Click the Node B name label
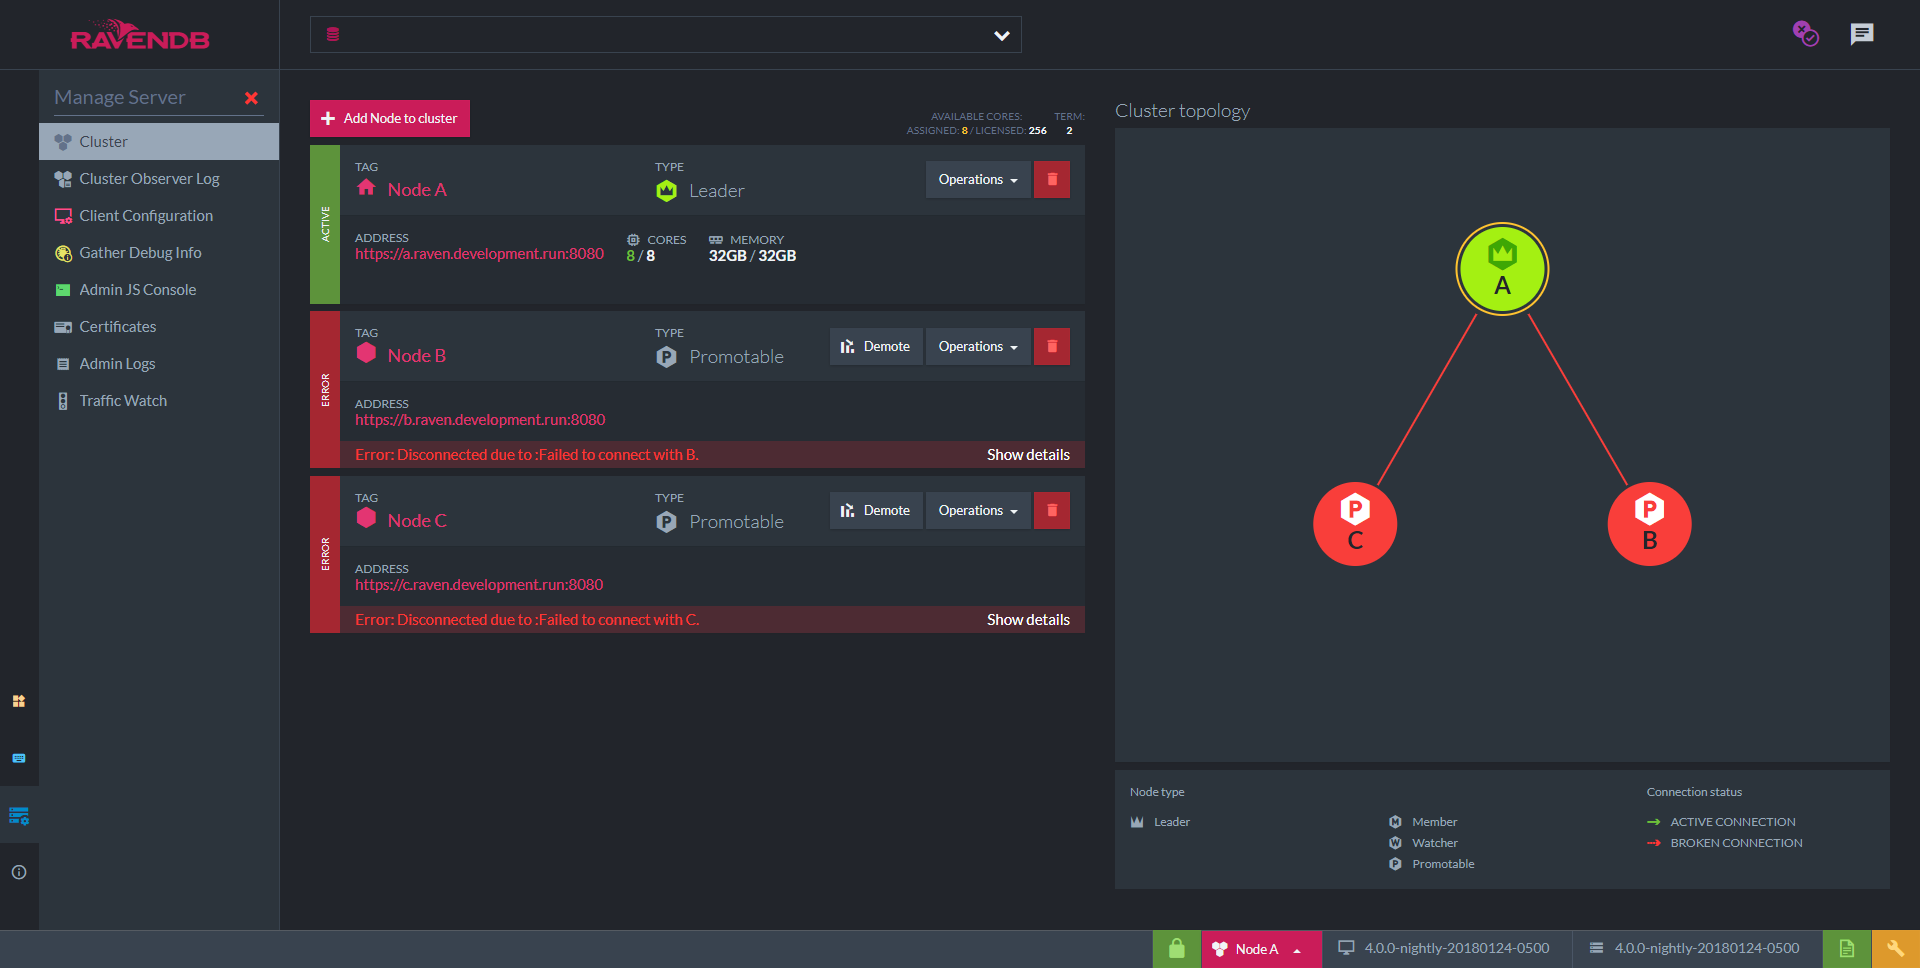The image size is (1920, 968). point(417,356)
